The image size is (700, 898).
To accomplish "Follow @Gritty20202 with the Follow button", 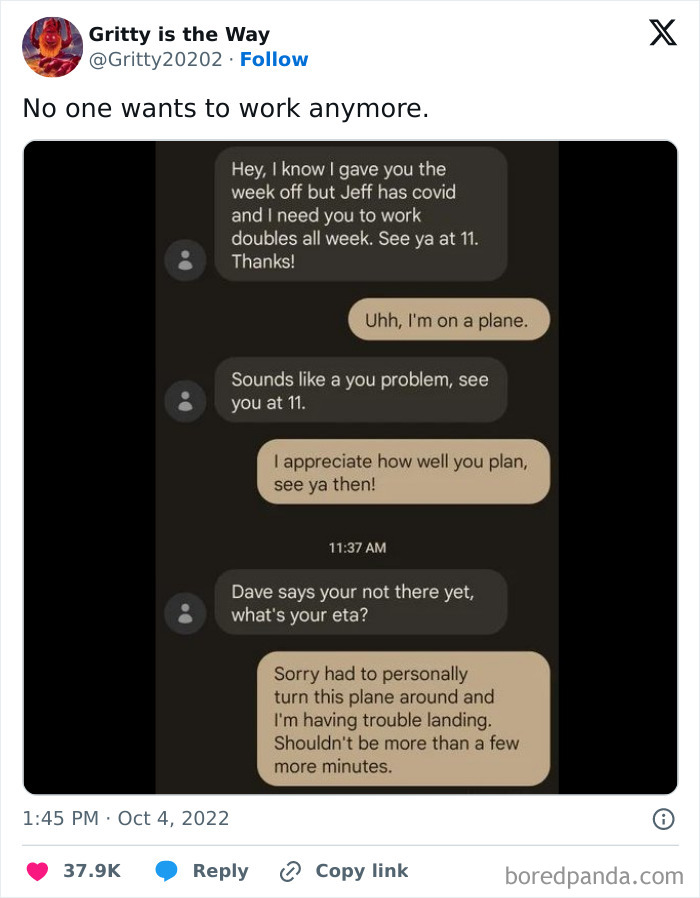I will point(275,60).
